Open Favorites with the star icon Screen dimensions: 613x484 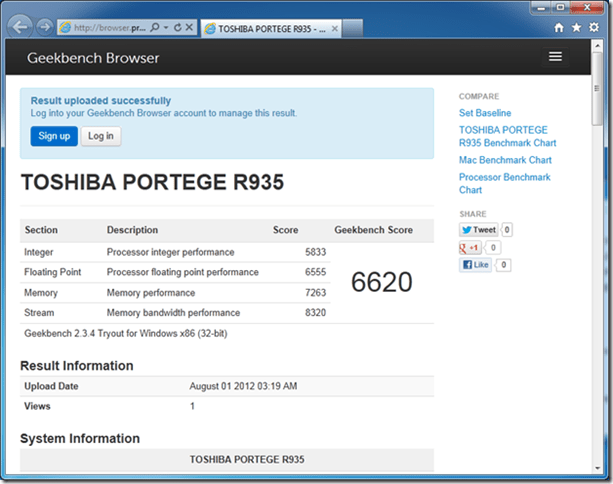576,27
